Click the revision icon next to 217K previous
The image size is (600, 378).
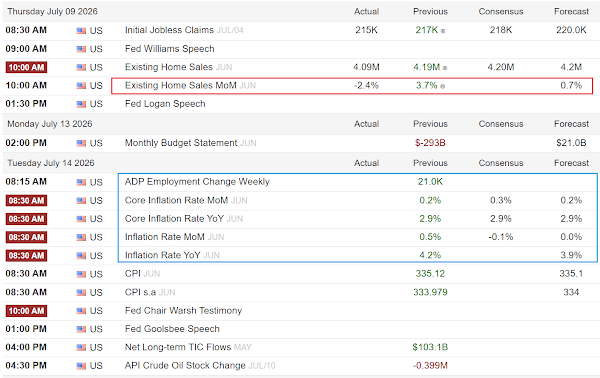[443, 31]
